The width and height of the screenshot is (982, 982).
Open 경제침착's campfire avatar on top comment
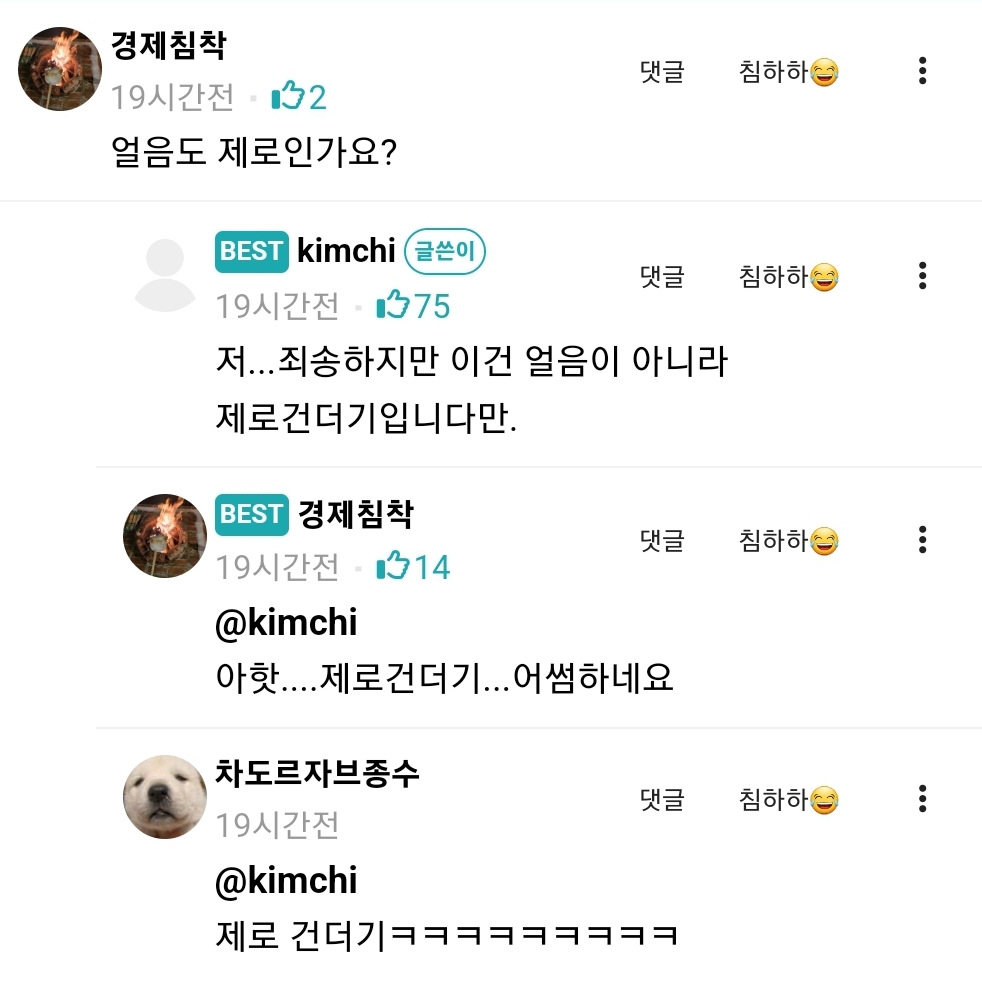(60, 69)
